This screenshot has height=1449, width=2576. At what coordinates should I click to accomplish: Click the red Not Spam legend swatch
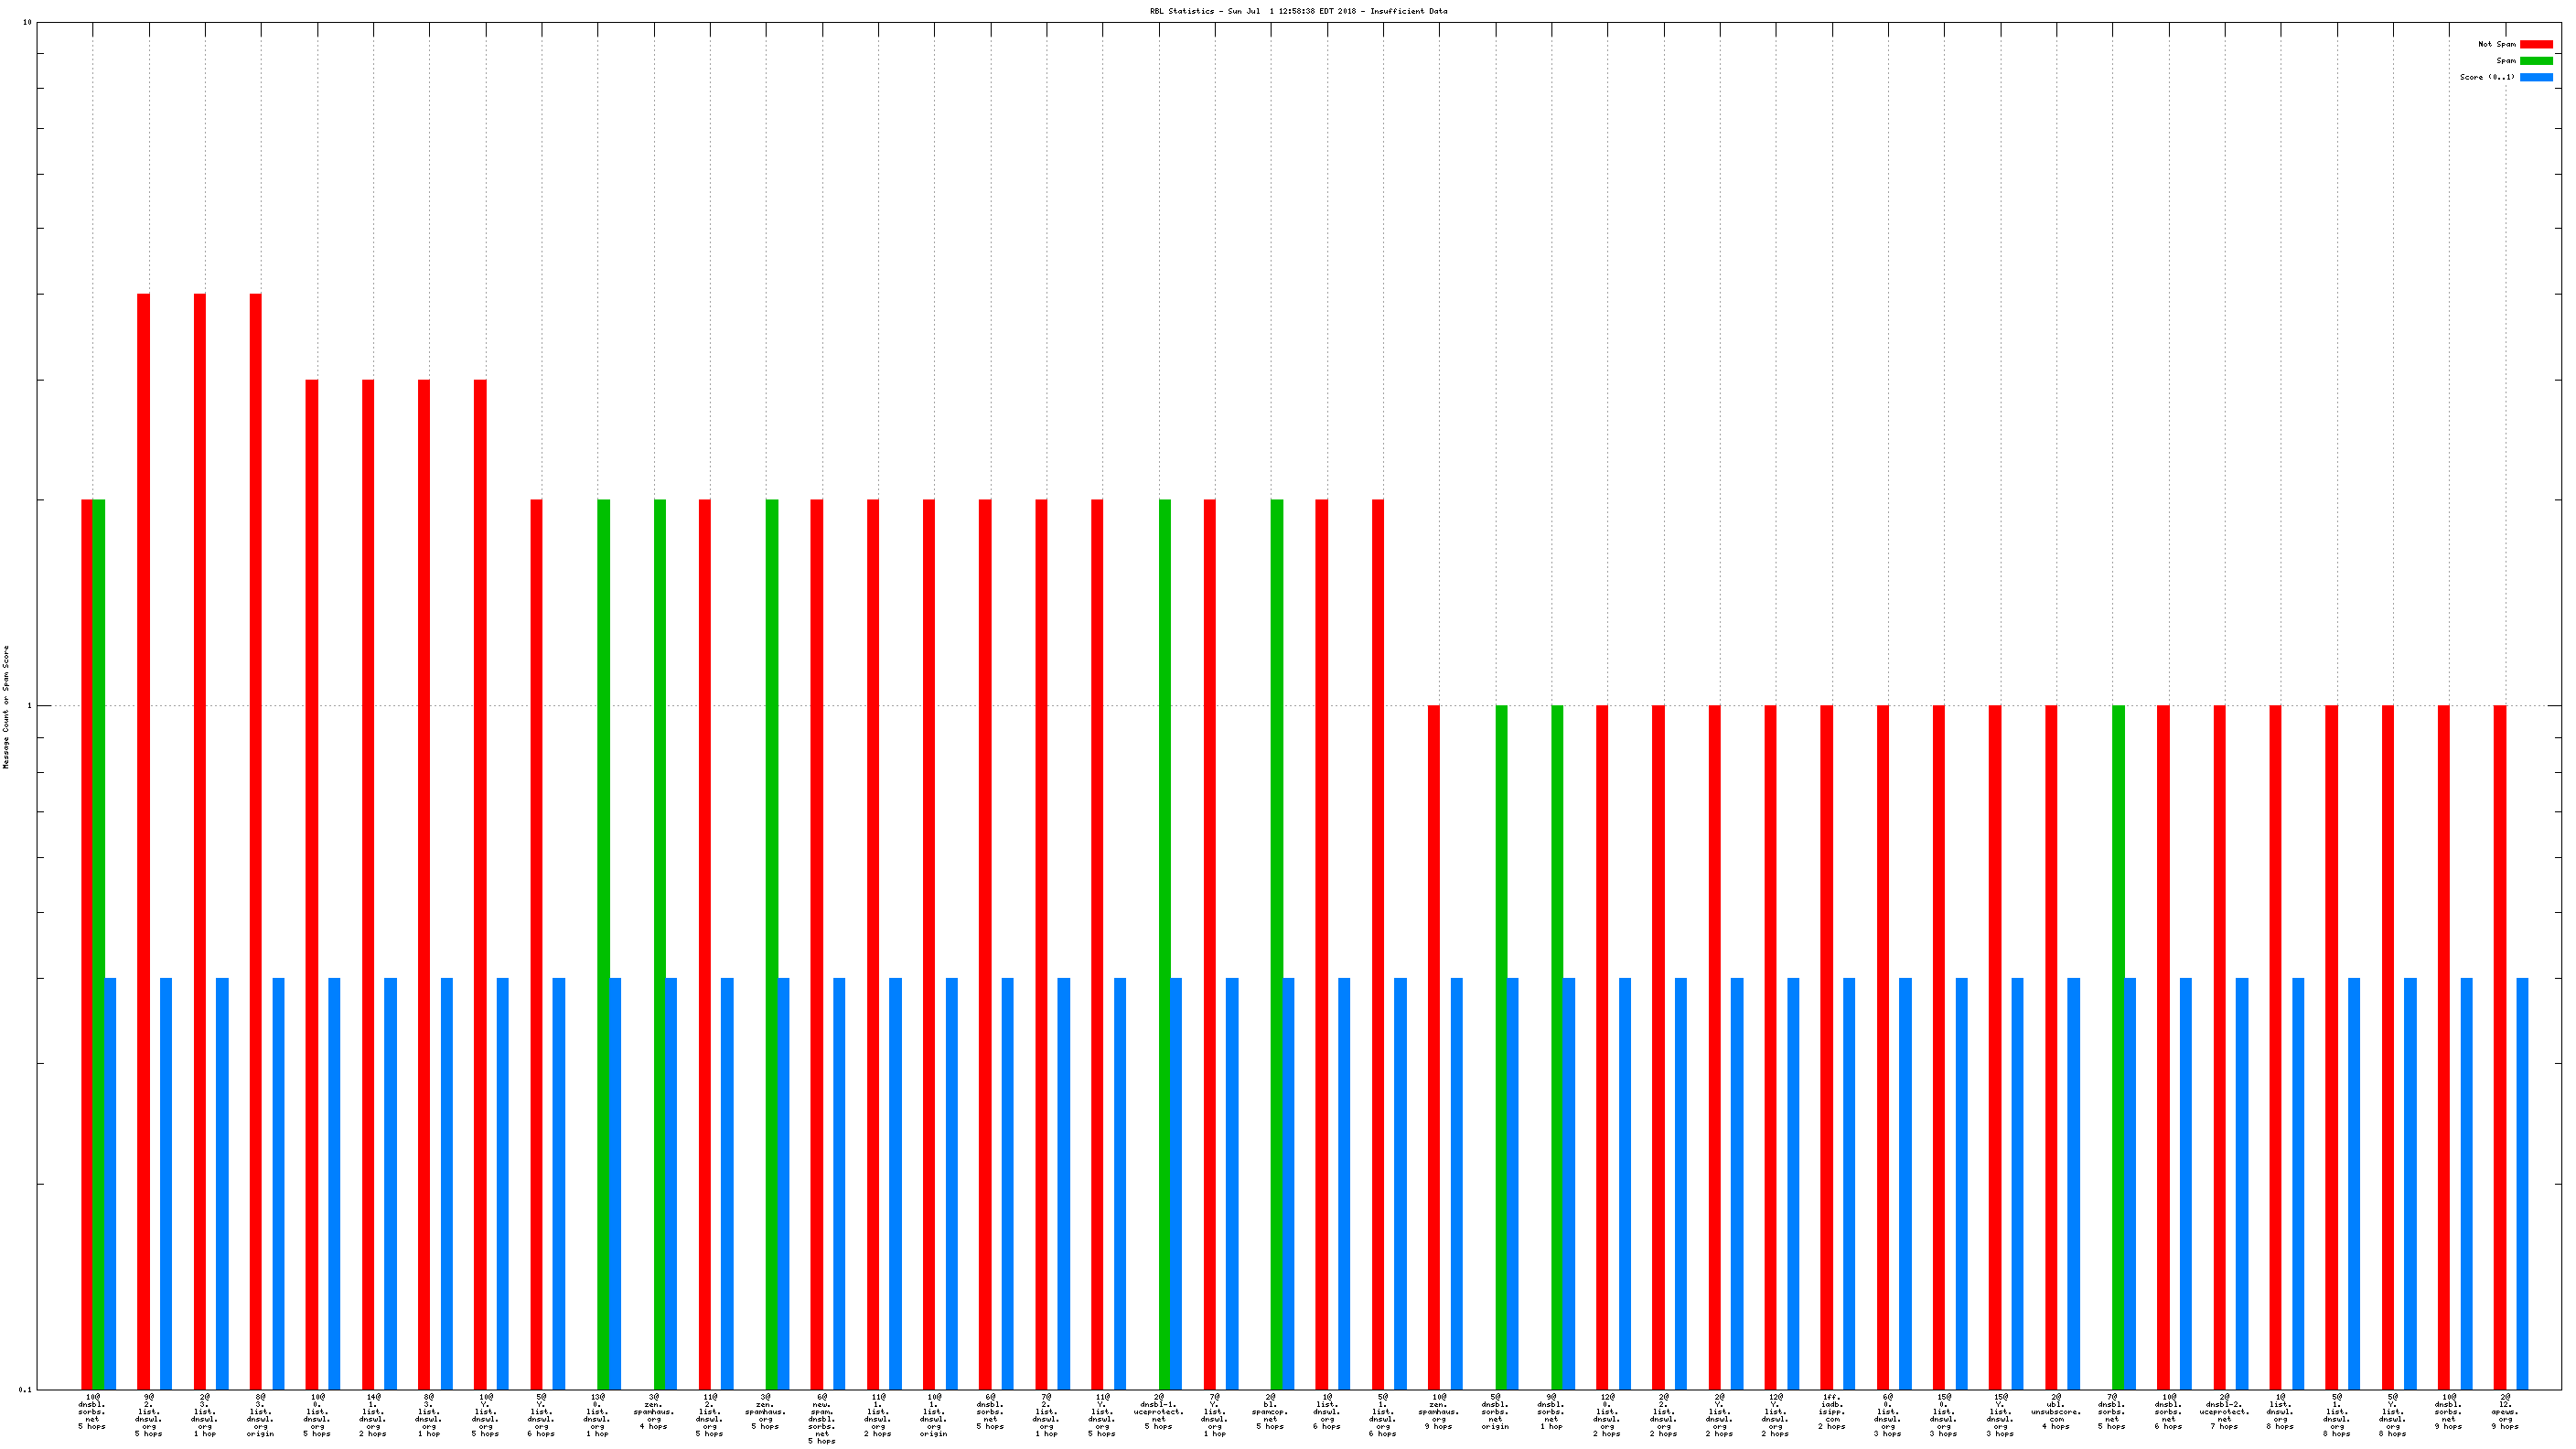pos(2535,44)
